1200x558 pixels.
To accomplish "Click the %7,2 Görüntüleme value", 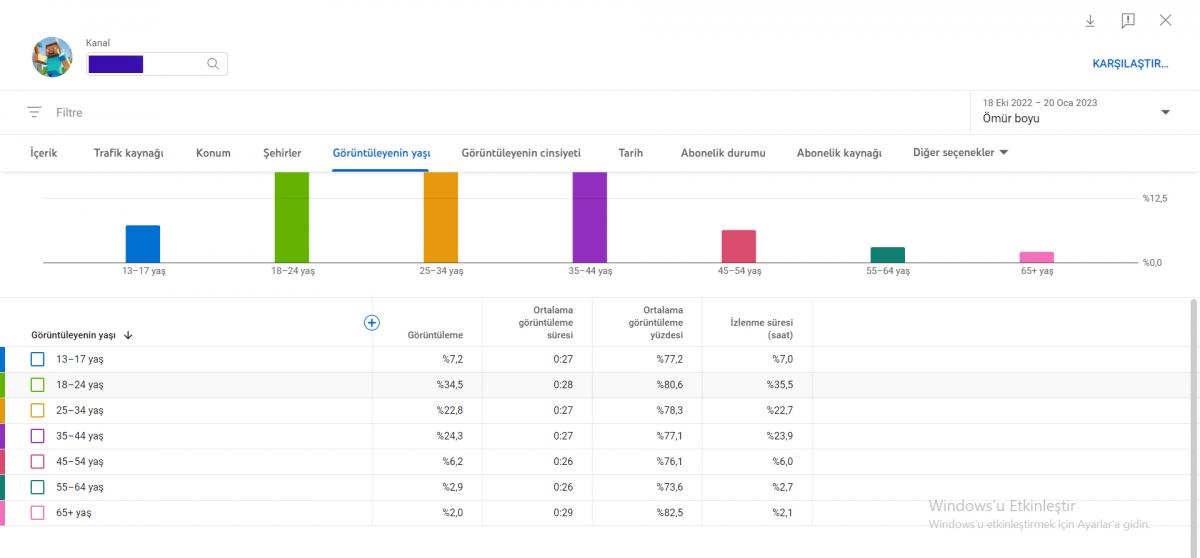I will [x=453, y=359].
